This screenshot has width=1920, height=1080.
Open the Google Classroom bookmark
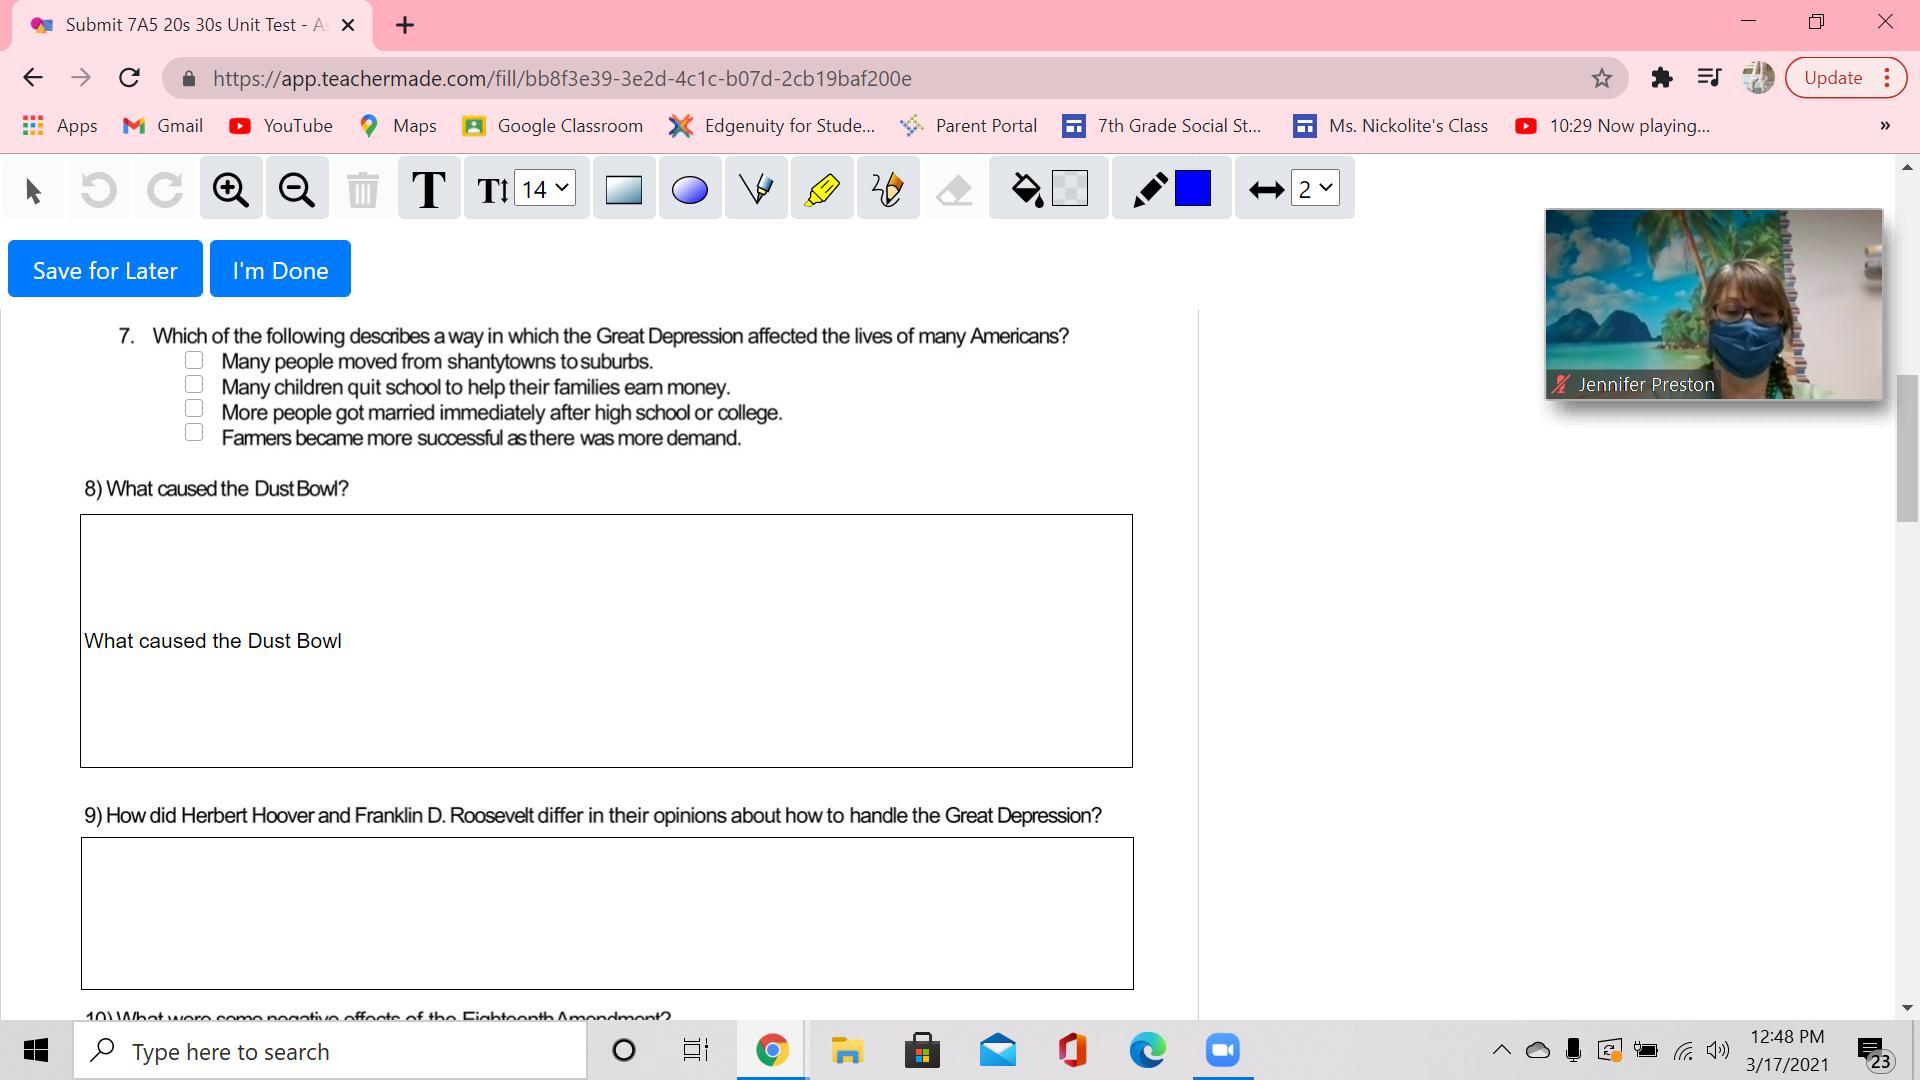pyautogui.click(x=553, y=126)
